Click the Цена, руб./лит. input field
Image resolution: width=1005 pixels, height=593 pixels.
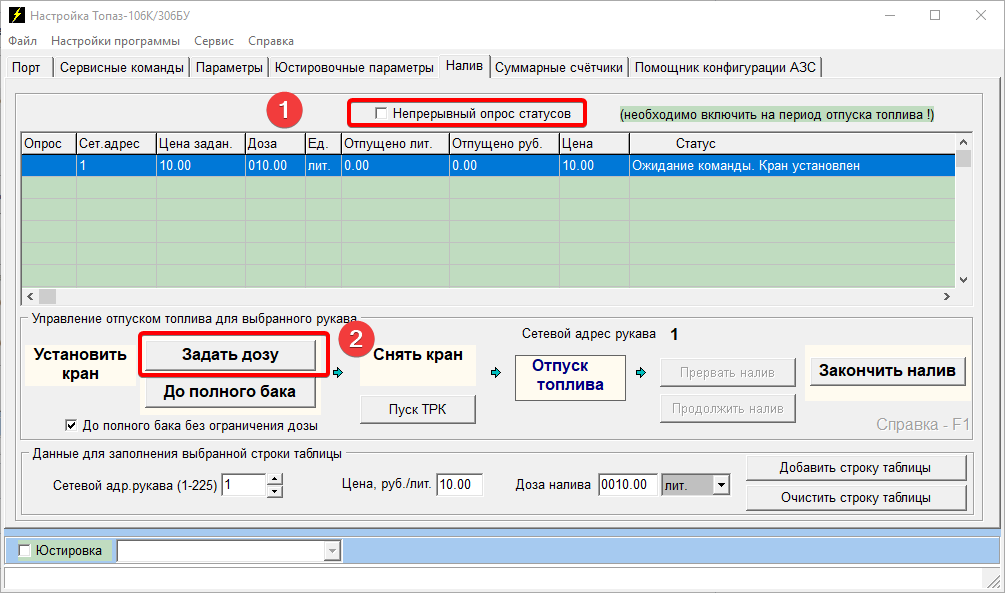pyautogui.click(x=460, y=485)
